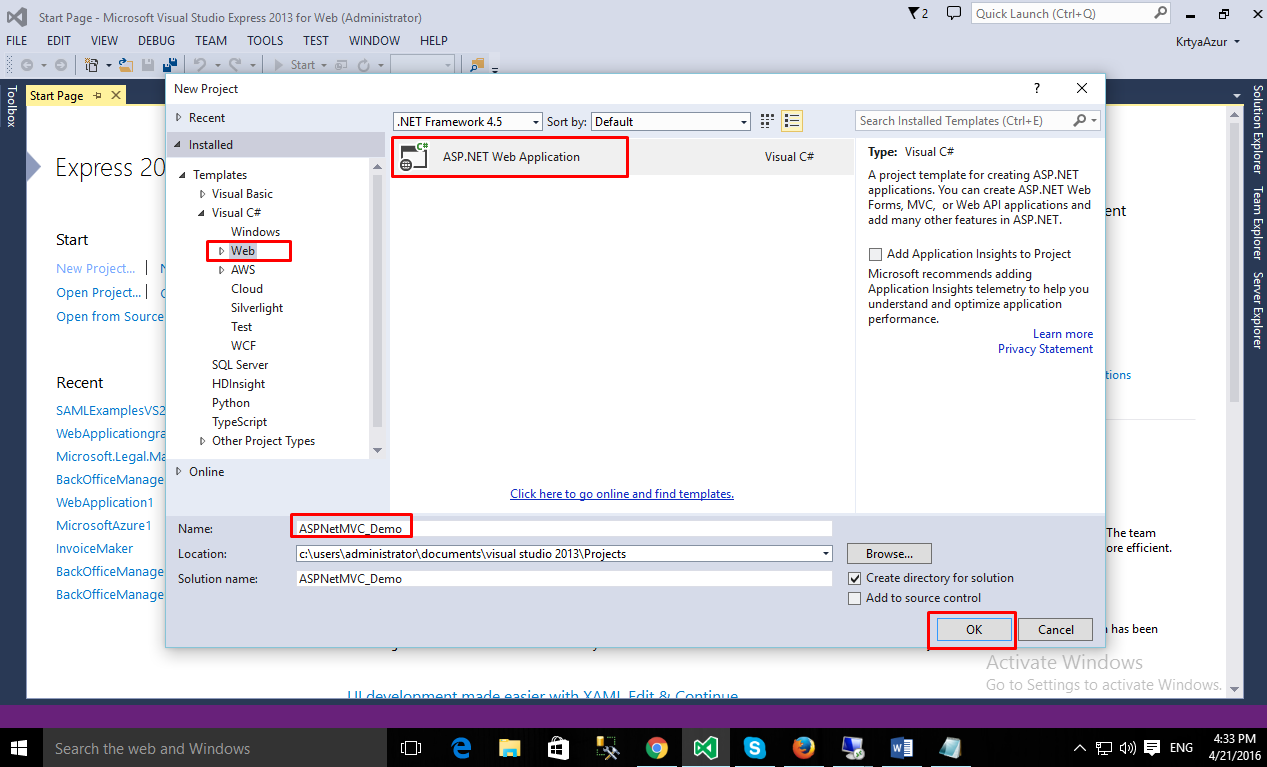Switch templates to medium icons list view
The image size is (1267, 767).
[792, 121]
